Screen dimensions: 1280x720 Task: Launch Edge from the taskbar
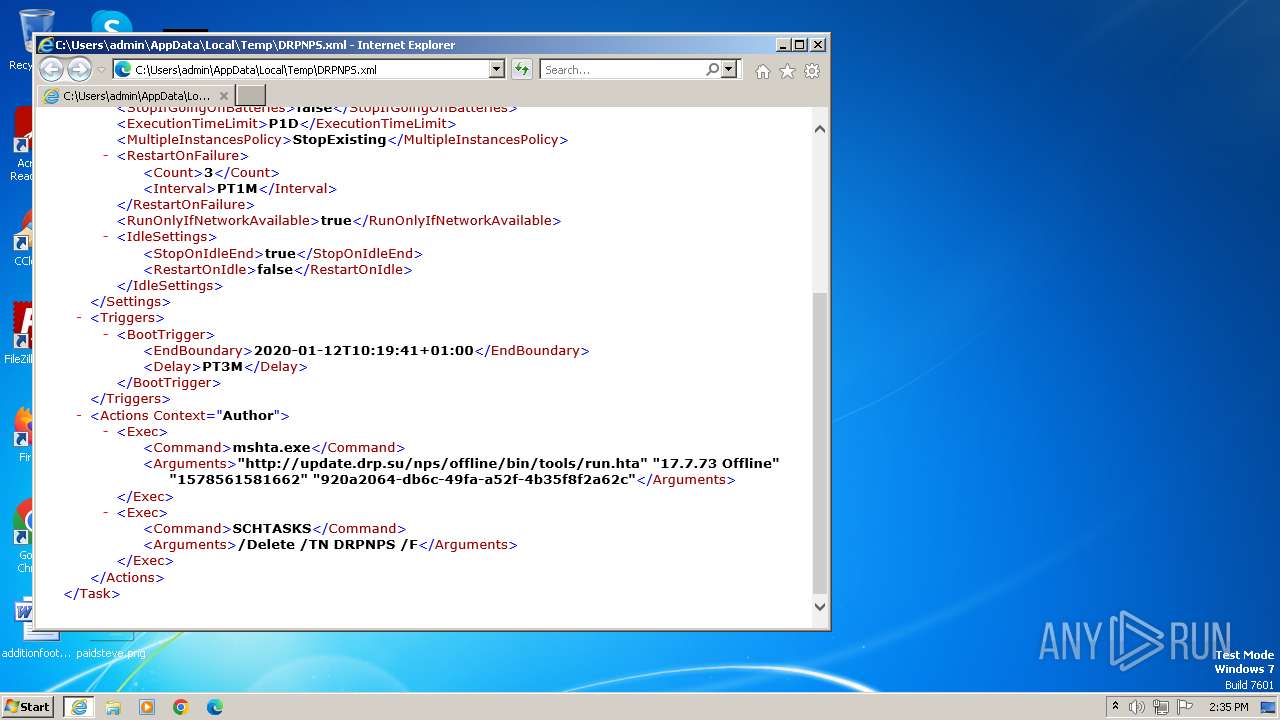coord(215,707)
